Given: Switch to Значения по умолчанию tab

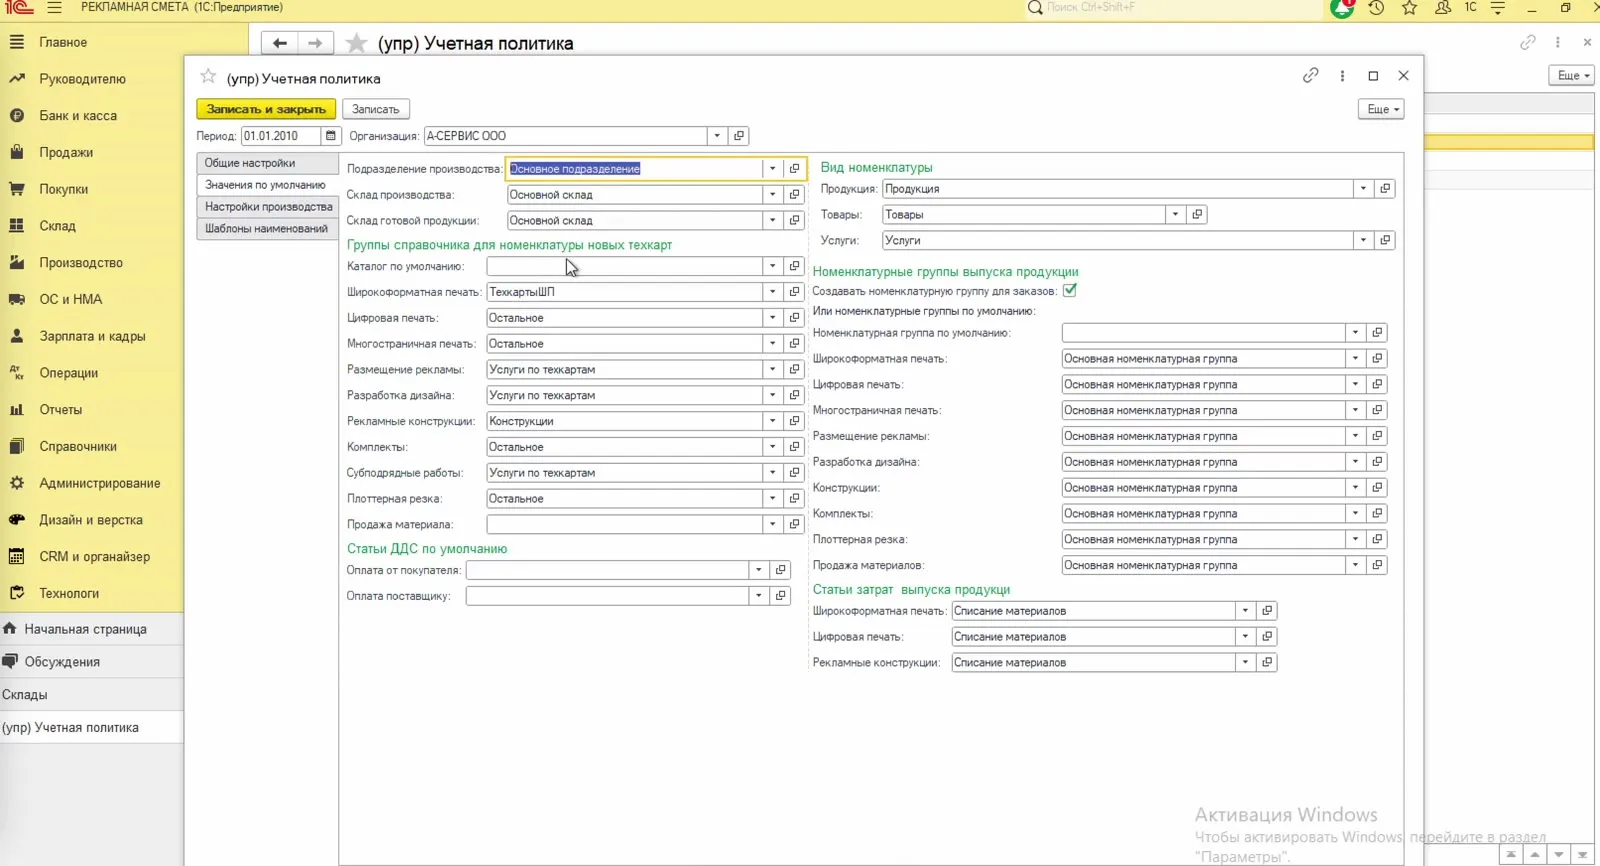Looking at the screenshot, I should point(267,185).
